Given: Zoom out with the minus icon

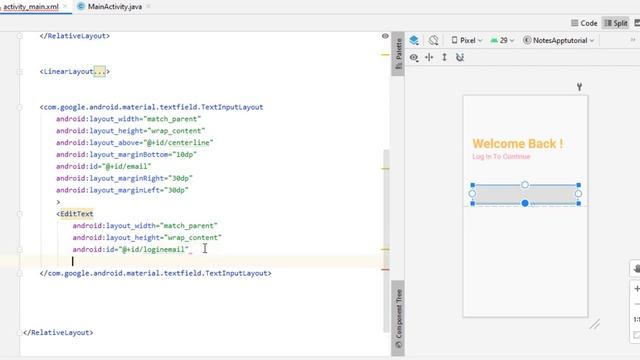Looking at the screenshot, I should (637, 304).
